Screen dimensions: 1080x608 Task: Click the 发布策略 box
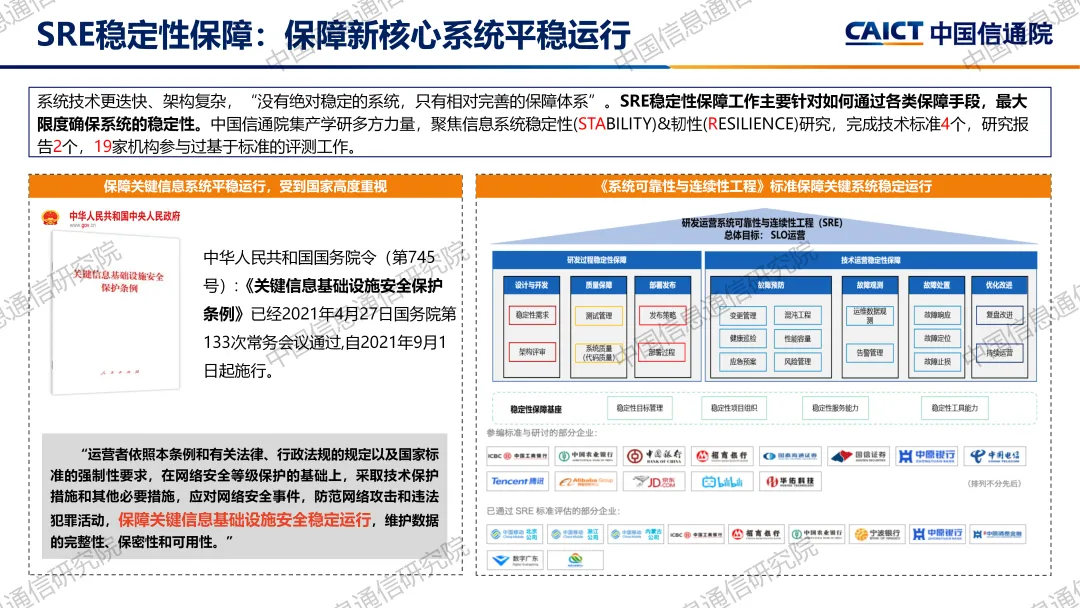662,315
